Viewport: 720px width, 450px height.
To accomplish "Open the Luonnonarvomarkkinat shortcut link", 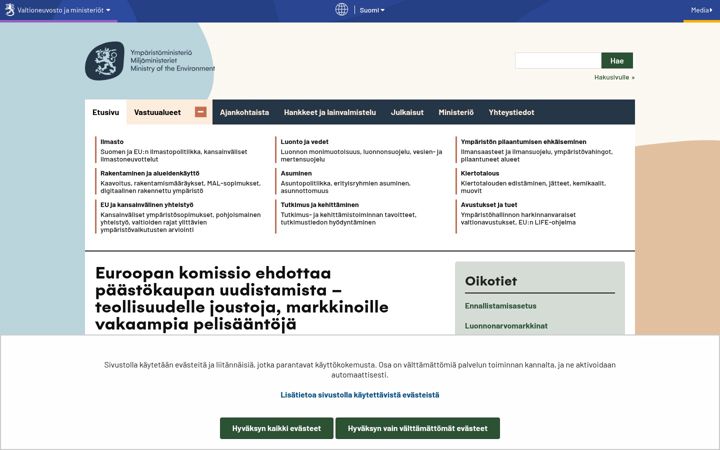I will 506,326.
